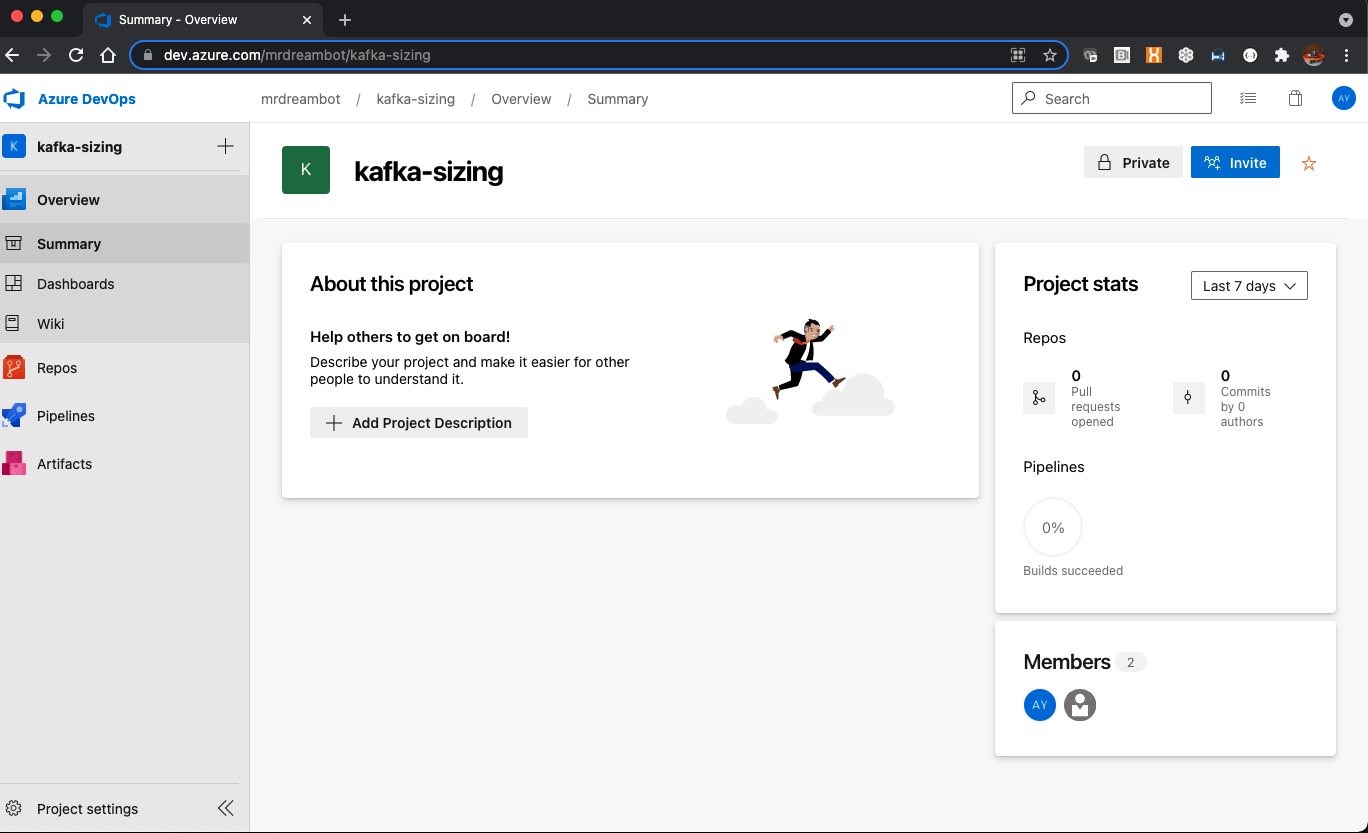This screenshot has height=833, width=1368.
Task: Open the Last 7 days dropdown
Action: (x=1249, y=285)
